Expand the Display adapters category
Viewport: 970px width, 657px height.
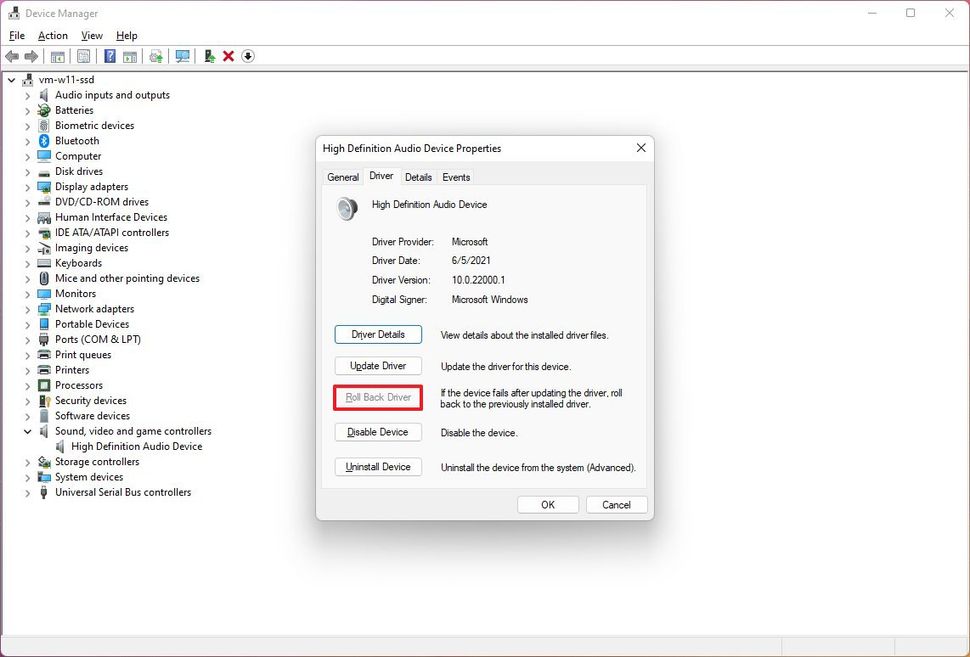click(x=27, y=186)
